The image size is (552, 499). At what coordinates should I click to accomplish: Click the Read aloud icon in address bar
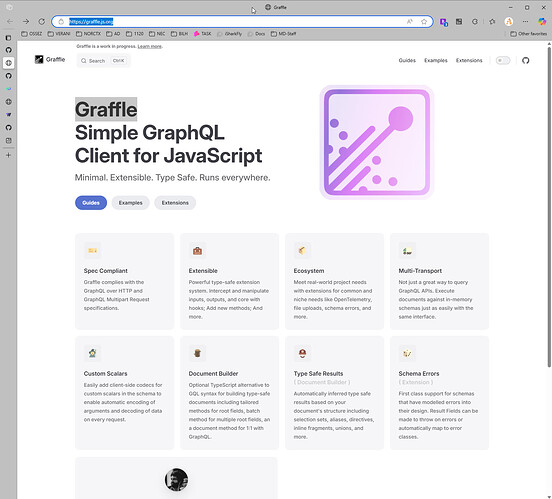click(410, 21)
